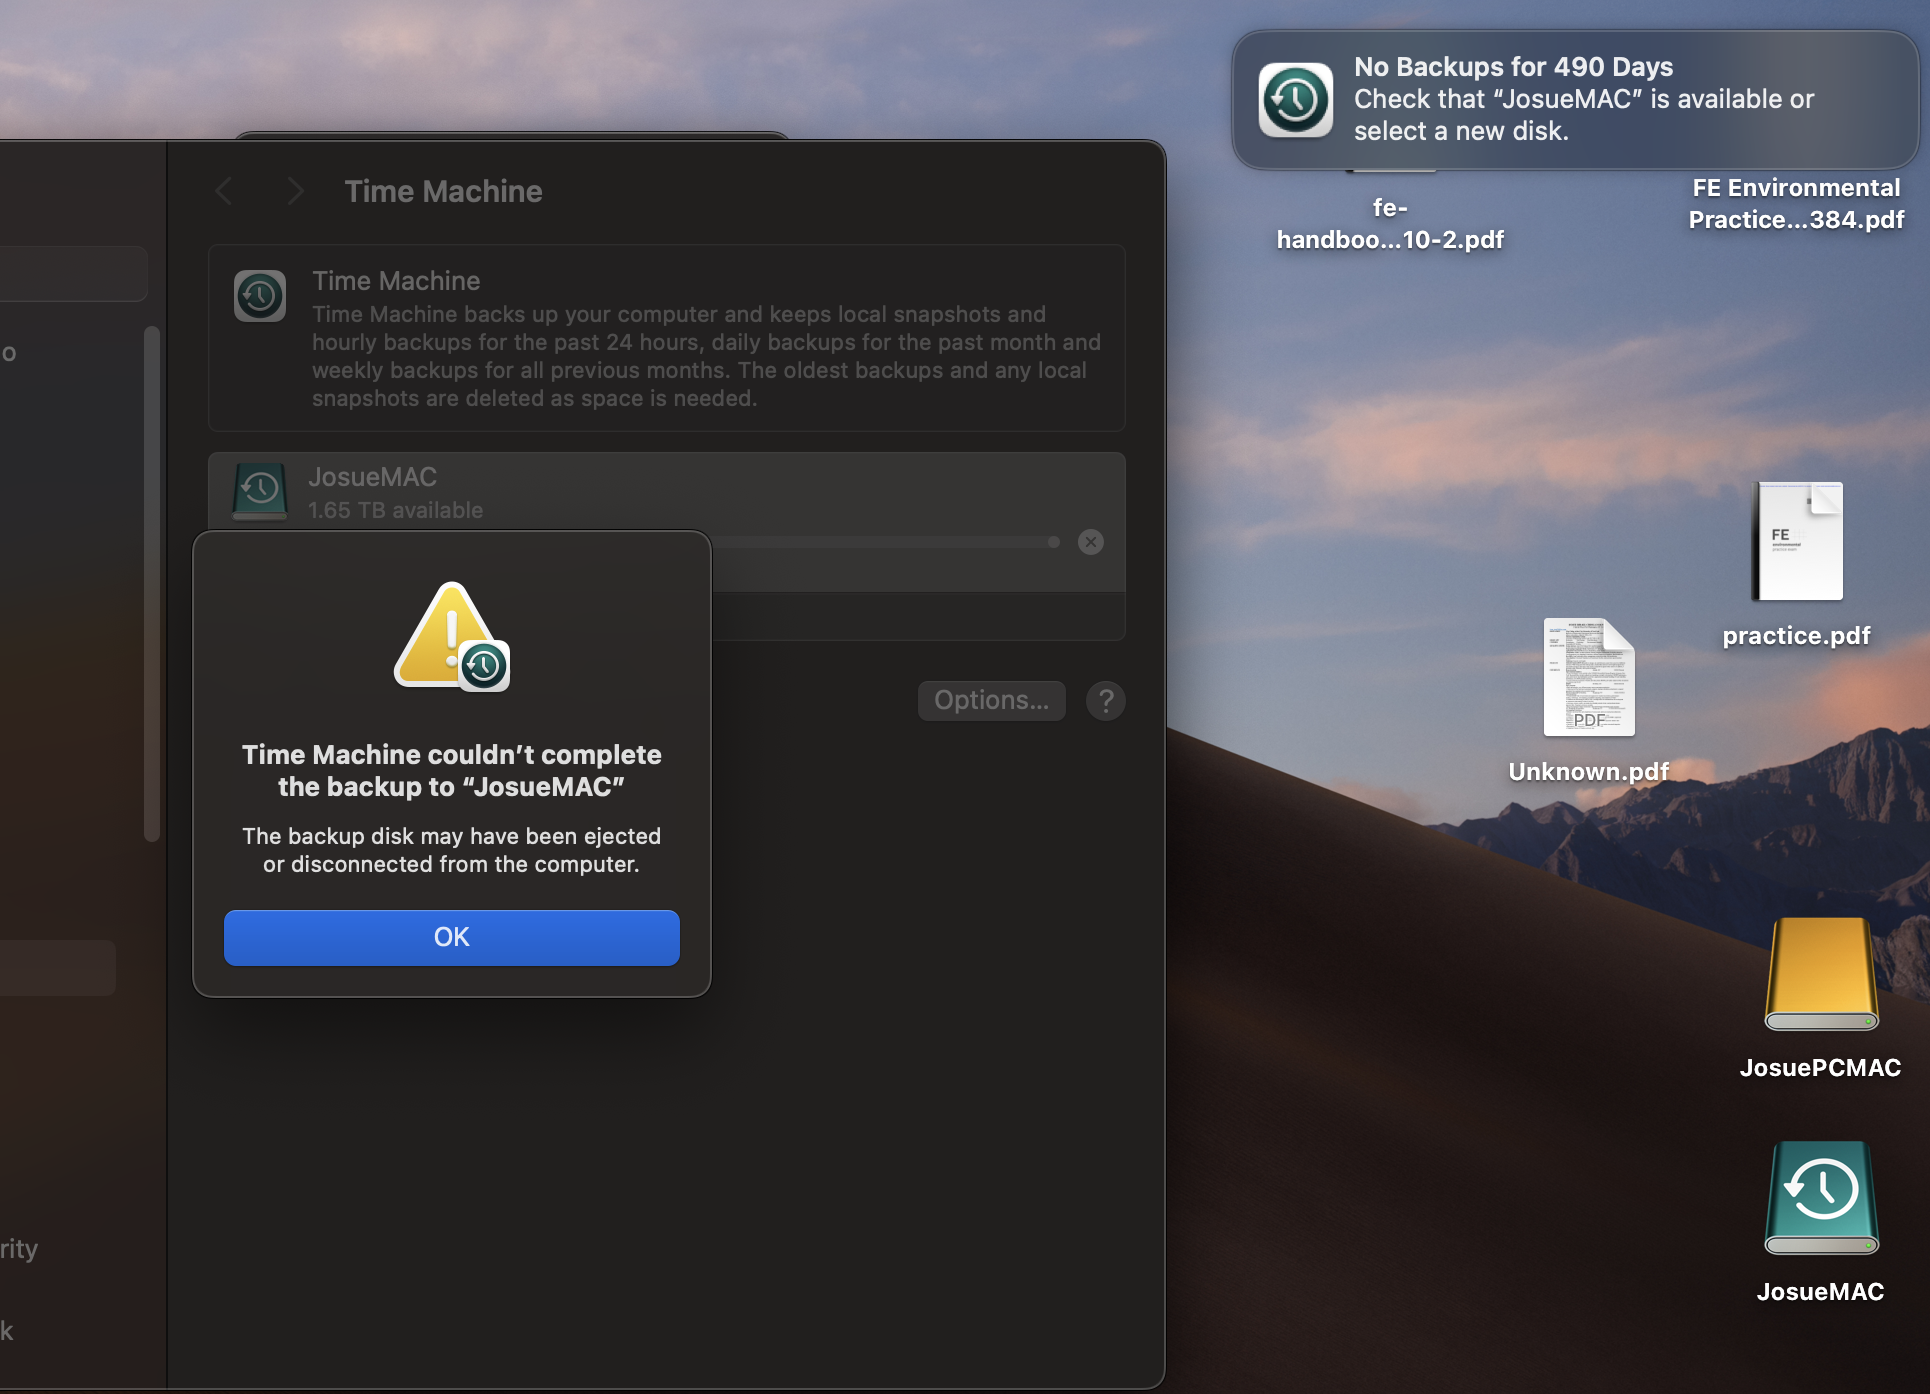The image size is (1930, 1394).
Task: Cancel the backup progress with the X button
Action: [1090, 542]
